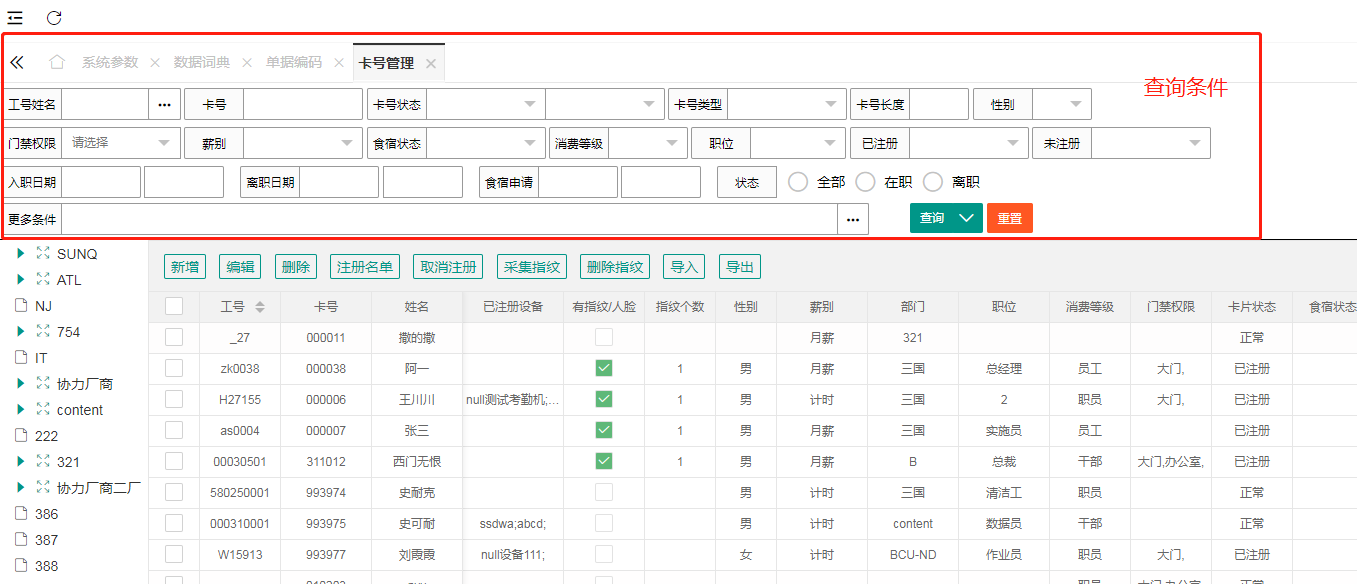Toggle the sidebar menu collapse icon
Screen dimensions: 1357x584
[x=15, y=17]
